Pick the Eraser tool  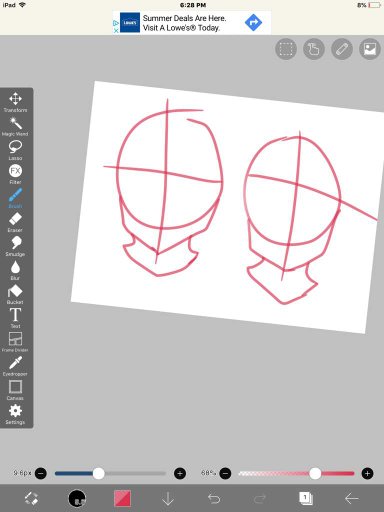15,222
